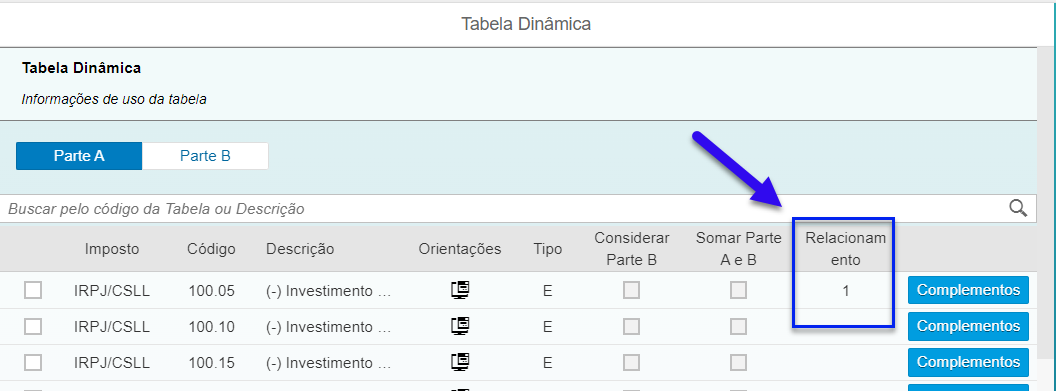Select row checkbox for code 100.10

[33, 326]
